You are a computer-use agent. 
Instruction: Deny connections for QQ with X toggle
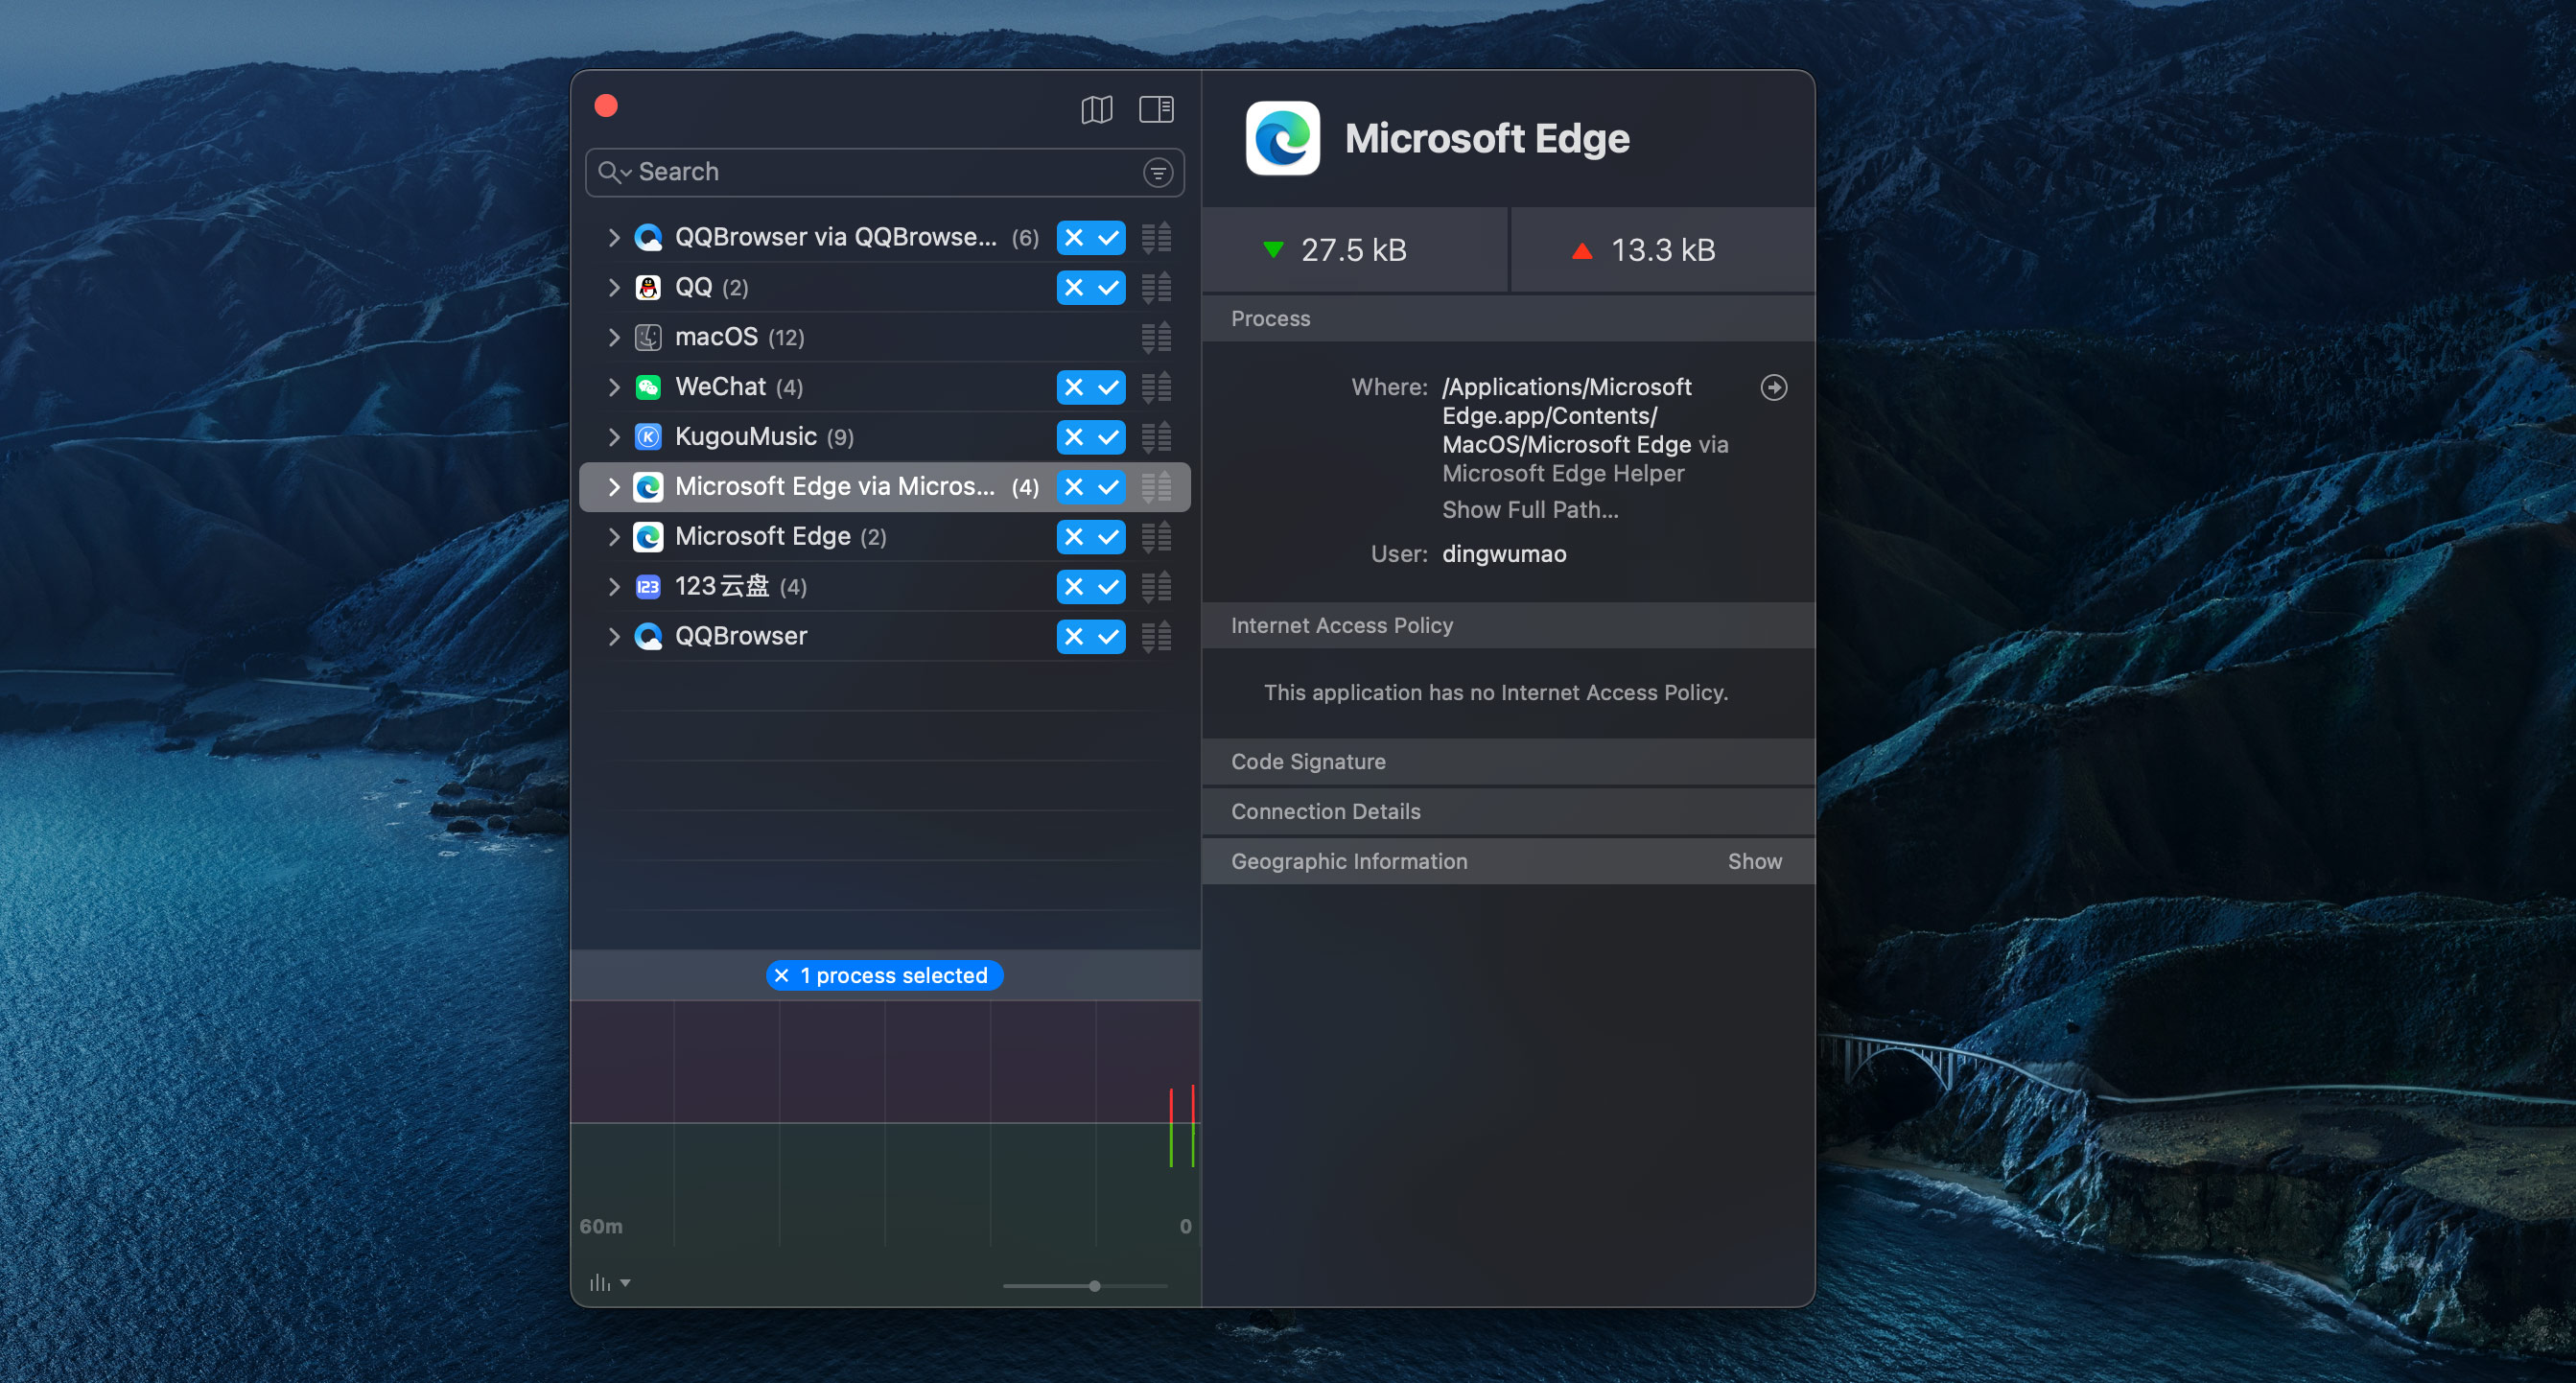point(1073,288)
